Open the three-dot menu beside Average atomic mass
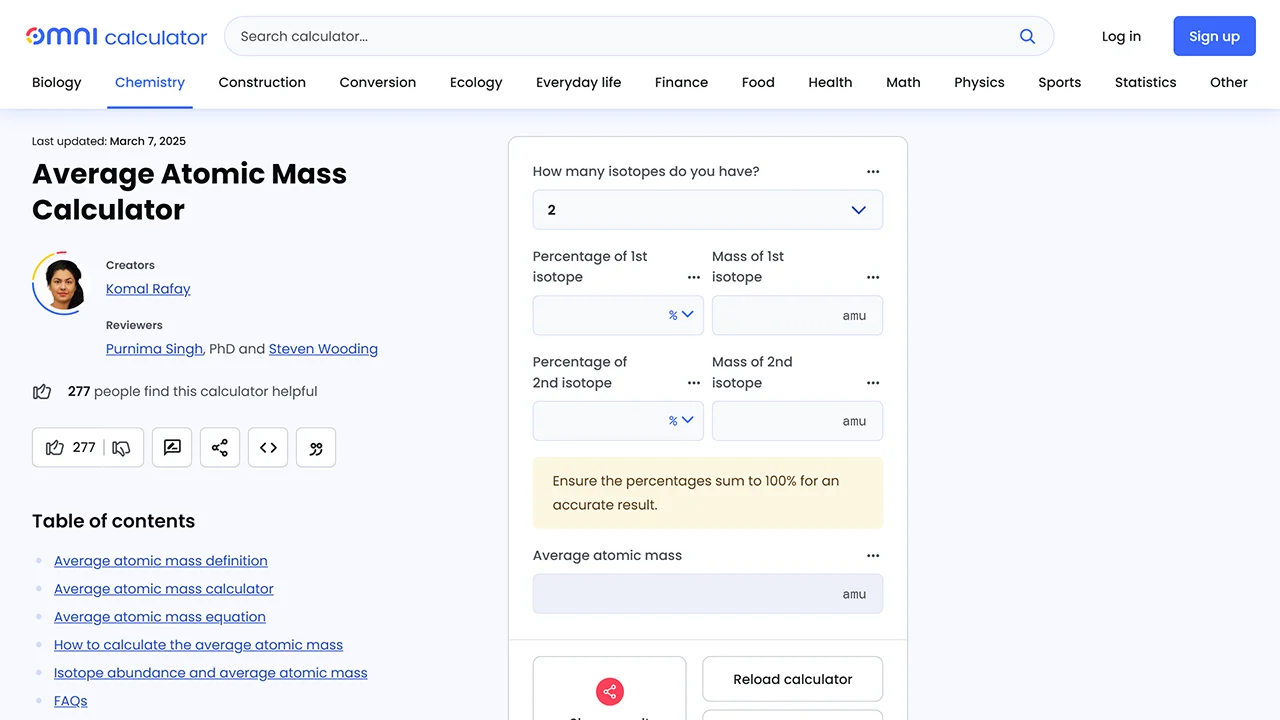Viewport: 1280px width, 720px height. point(872,555)
